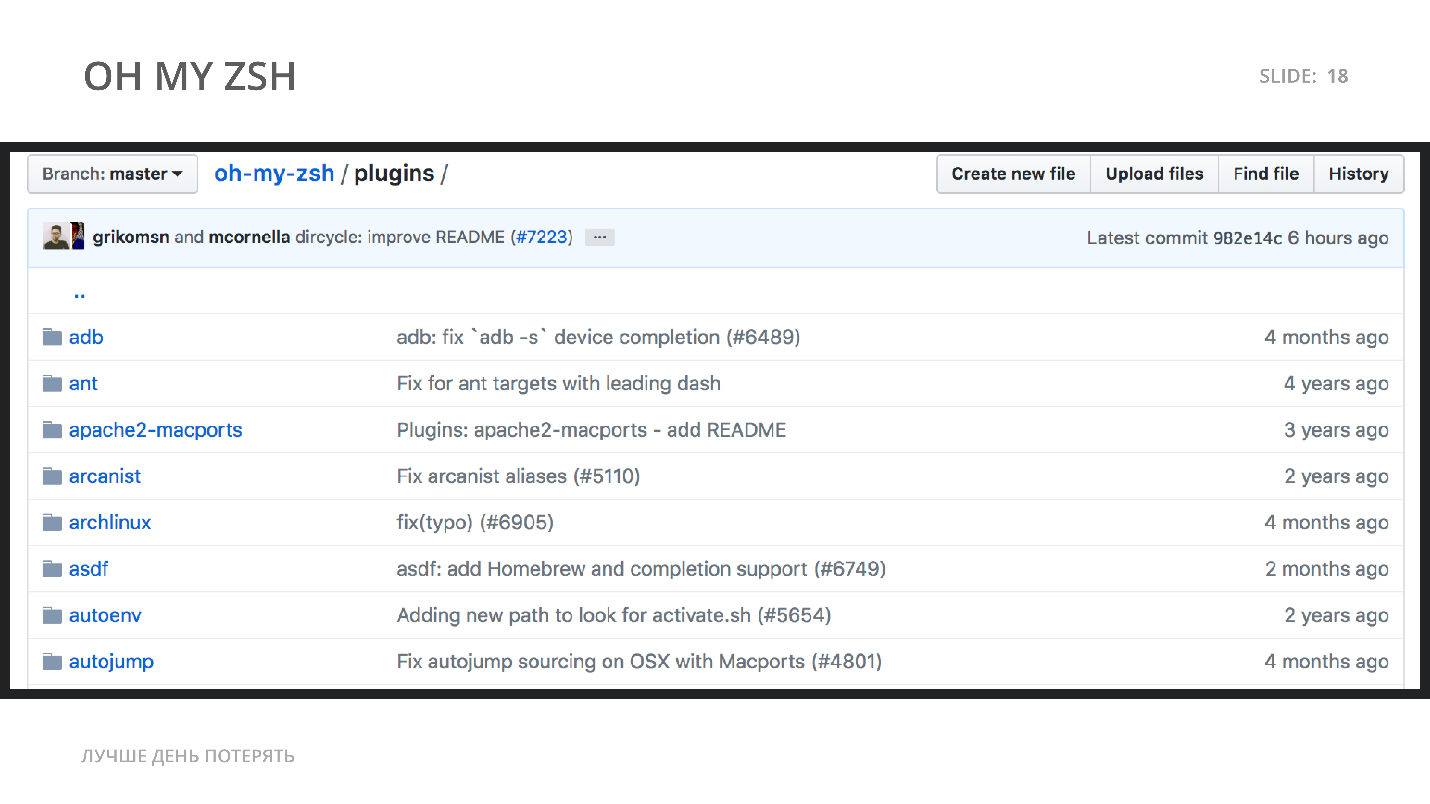Click the Create new file button

tap(1013, 174)
